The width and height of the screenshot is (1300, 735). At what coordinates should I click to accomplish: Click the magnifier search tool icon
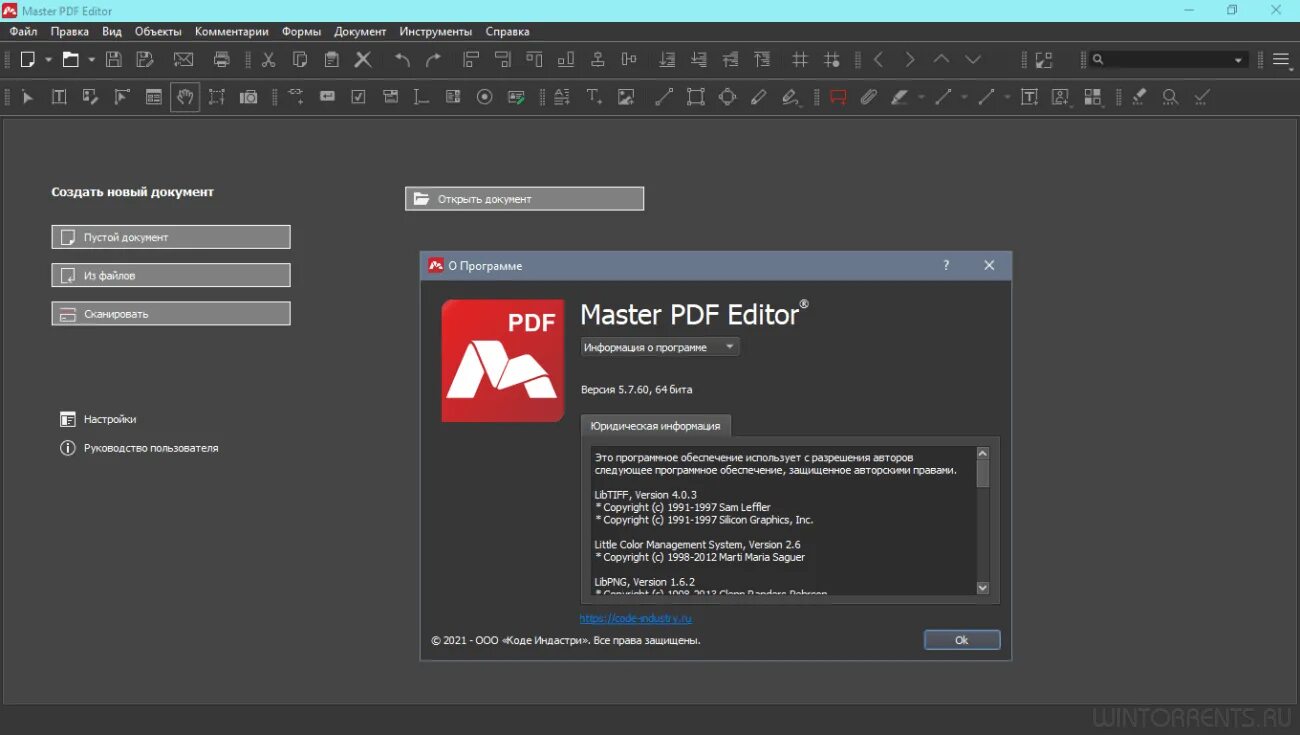1170,97
